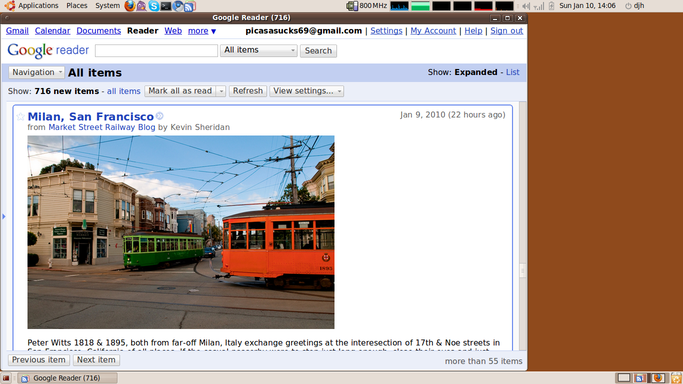Viewport: 683px width, 384px height.
Task: Click the small icon after article title
Action: pos(159,116)
